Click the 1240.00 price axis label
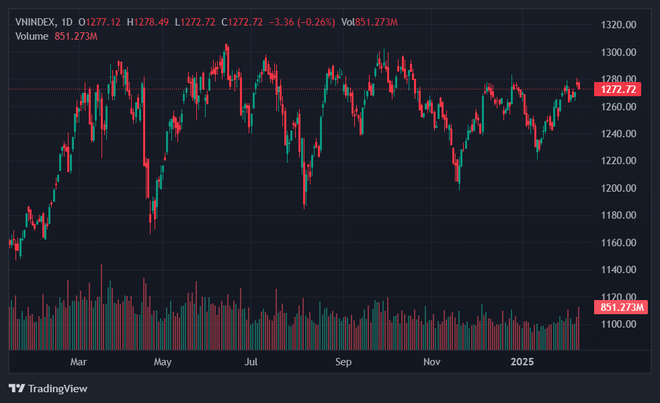 (x=618, y=133)
